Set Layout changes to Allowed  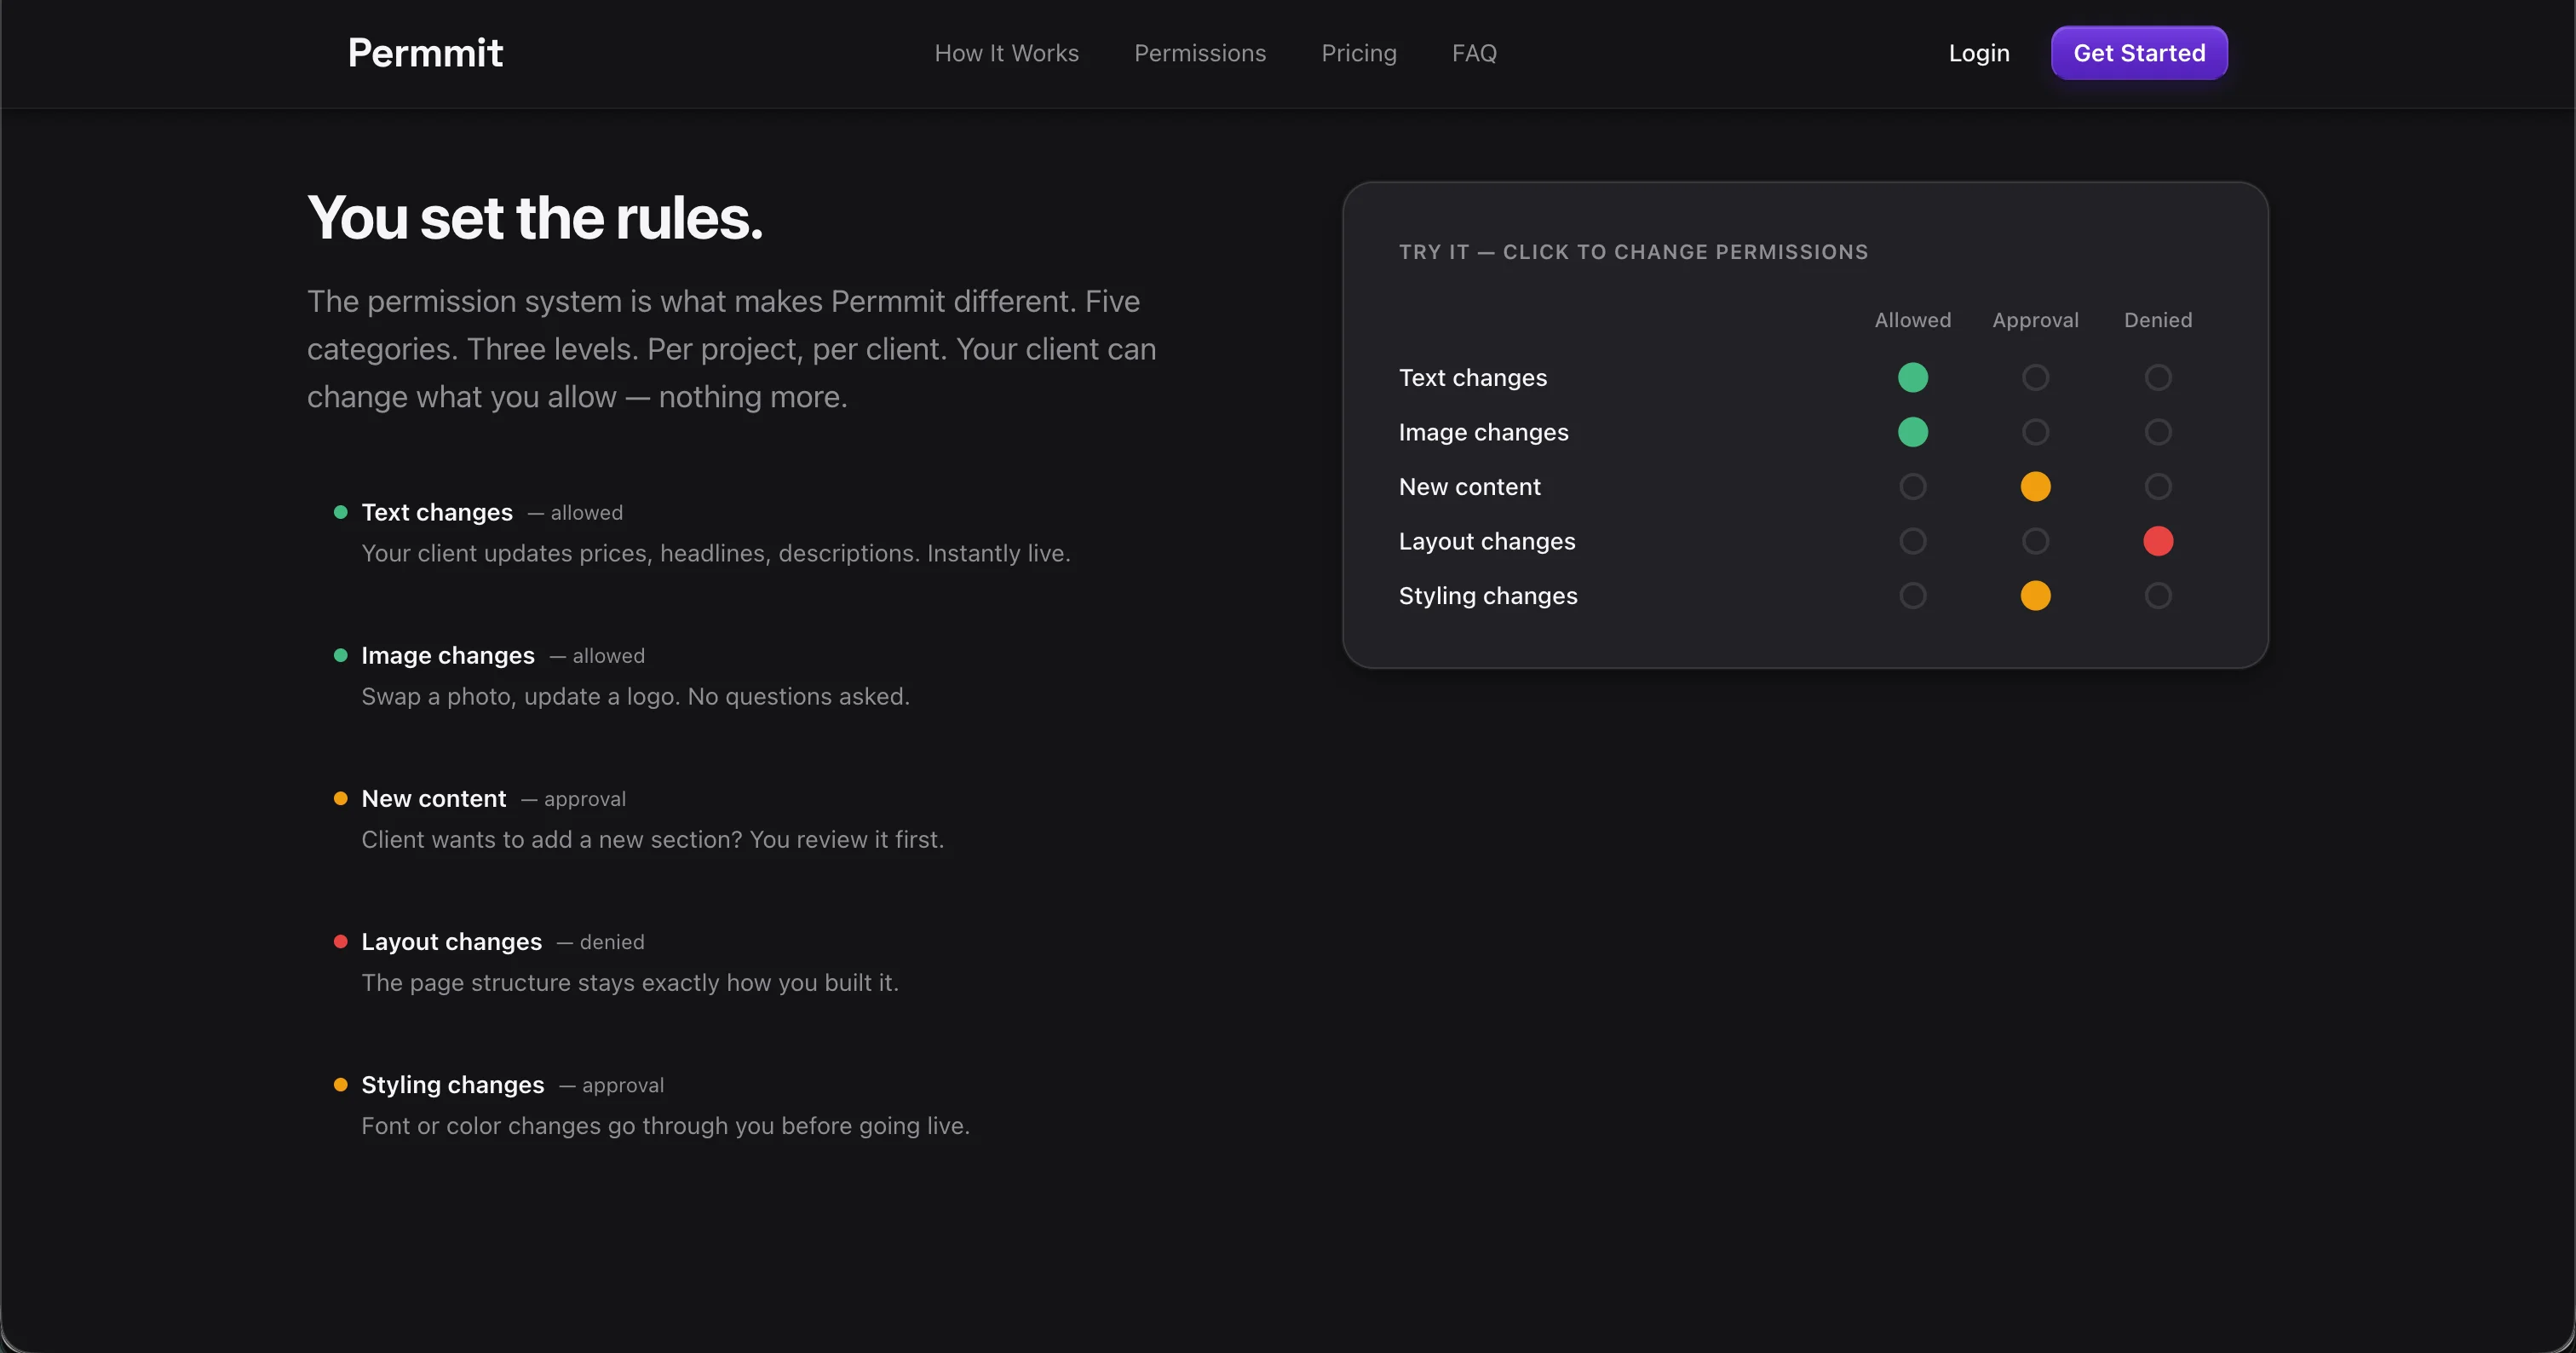coord(1912,541)
